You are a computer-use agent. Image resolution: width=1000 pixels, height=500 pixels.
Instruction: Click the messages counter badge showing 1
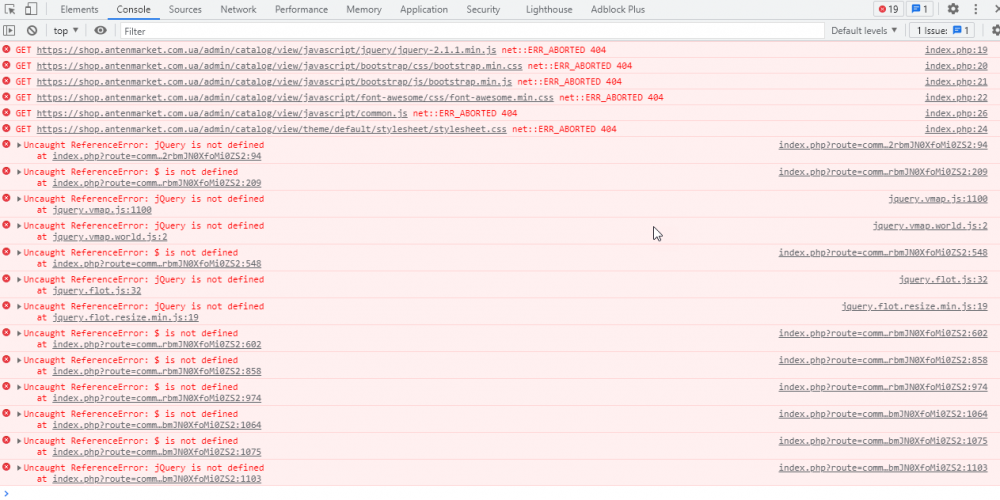(x=920, y=10)
